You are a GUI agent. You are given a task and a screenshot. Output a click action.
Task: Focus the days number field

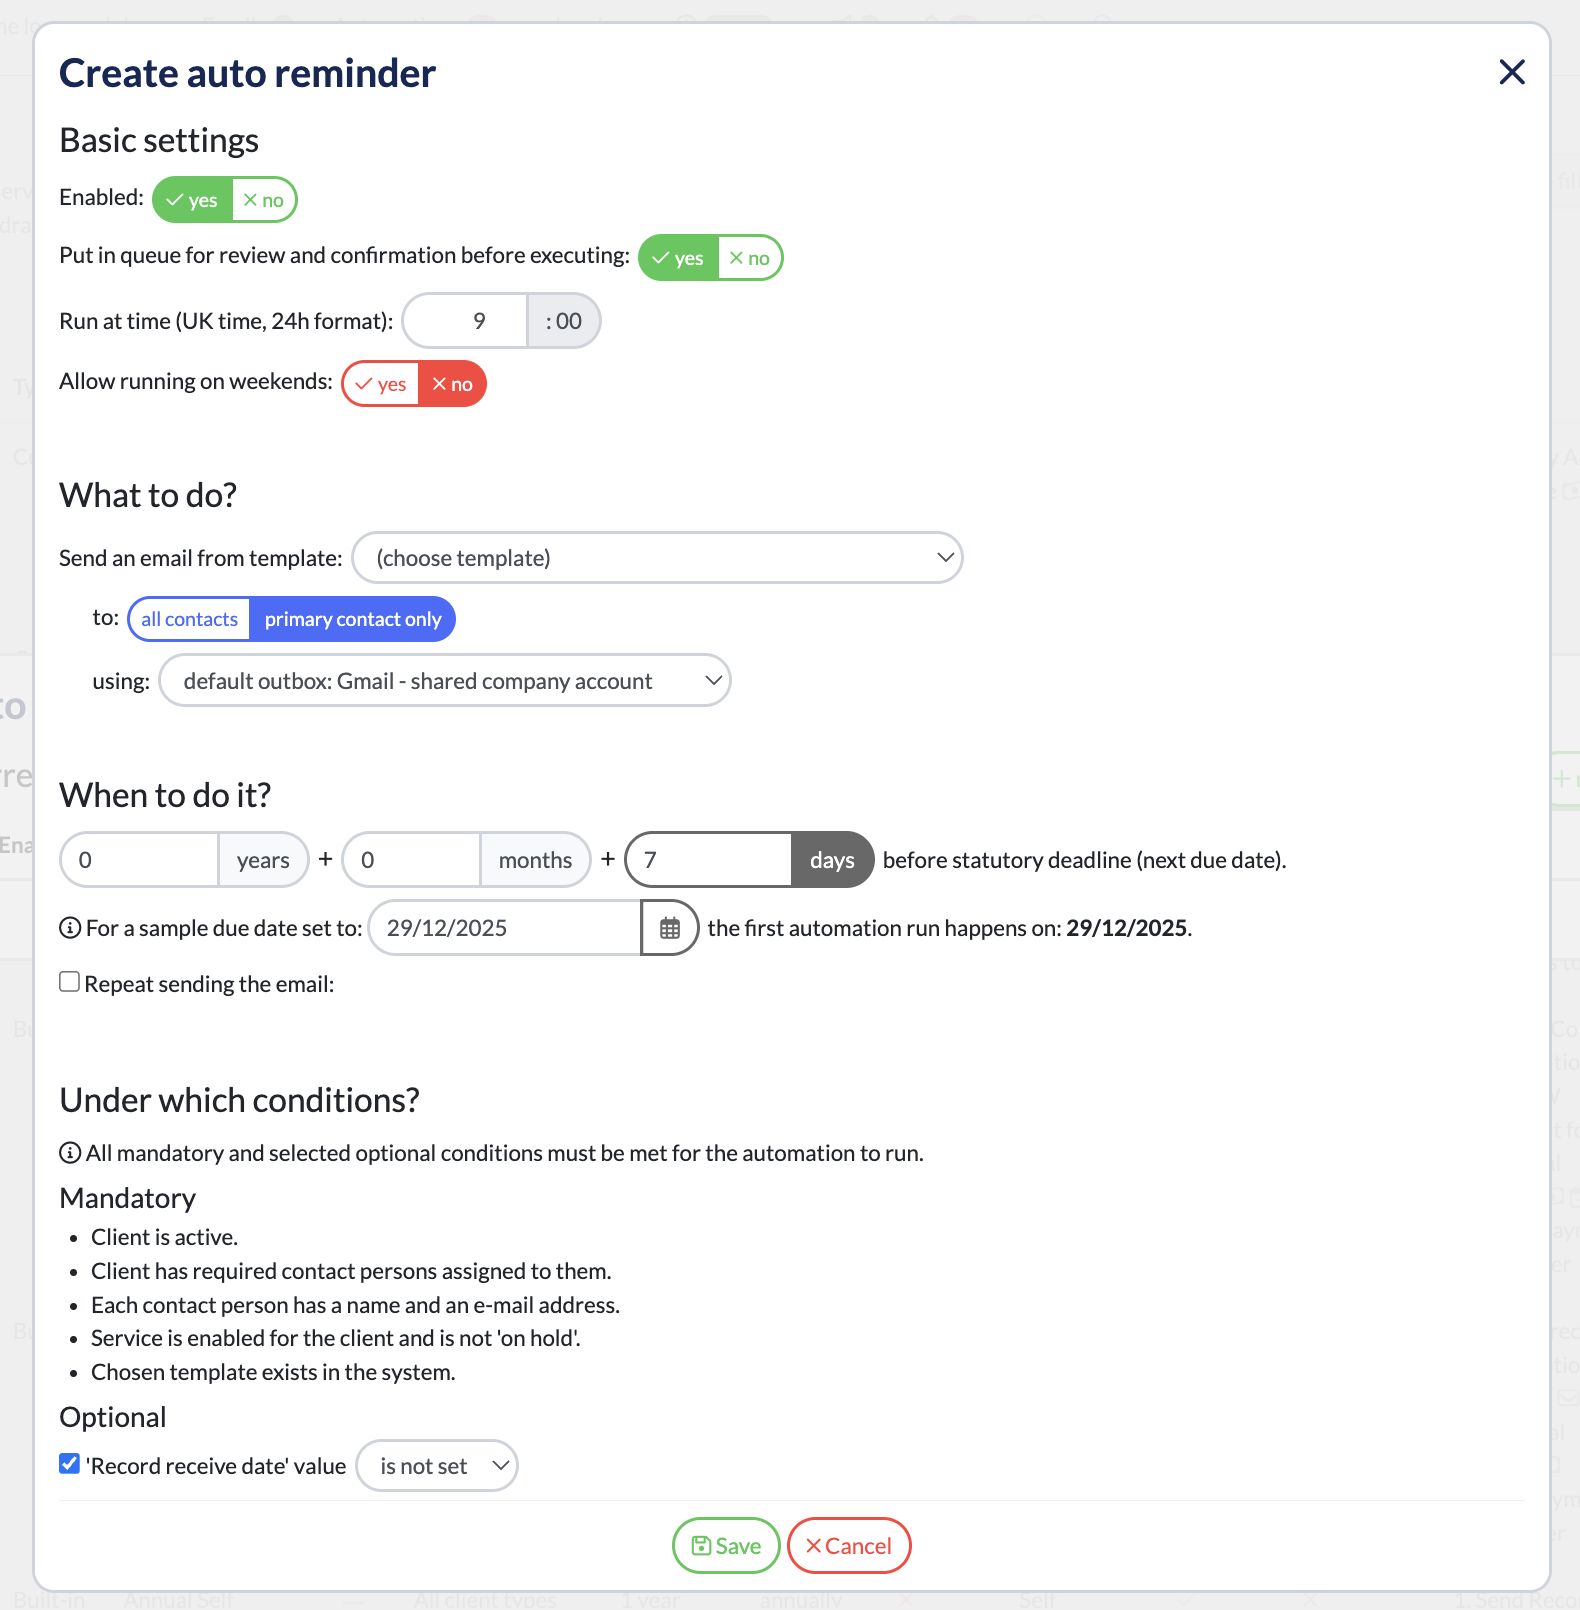(710, 860)
